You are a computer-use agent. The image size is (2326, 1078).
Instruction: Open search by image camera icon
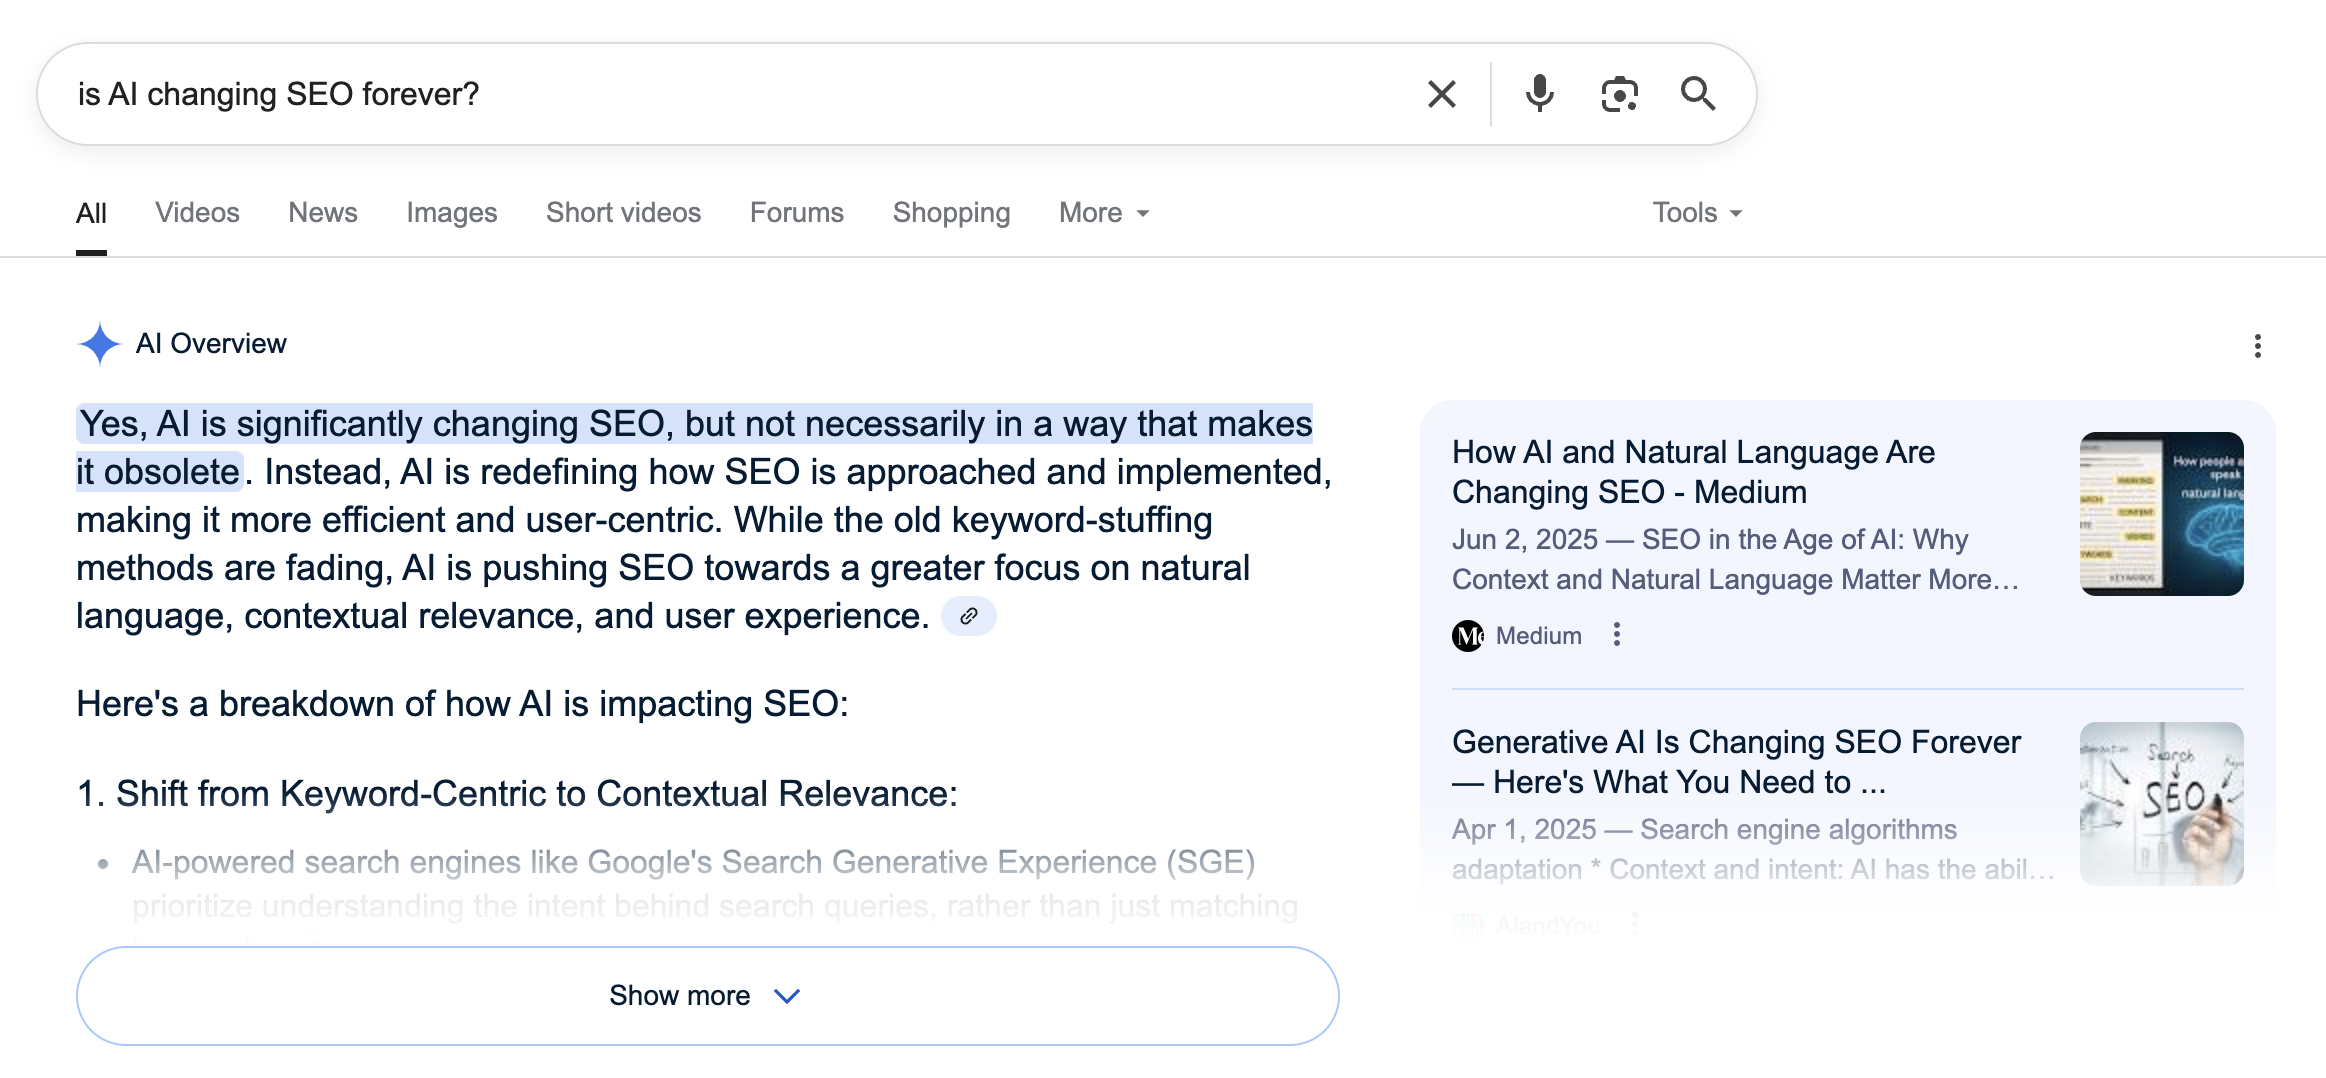coord(1619,94)
